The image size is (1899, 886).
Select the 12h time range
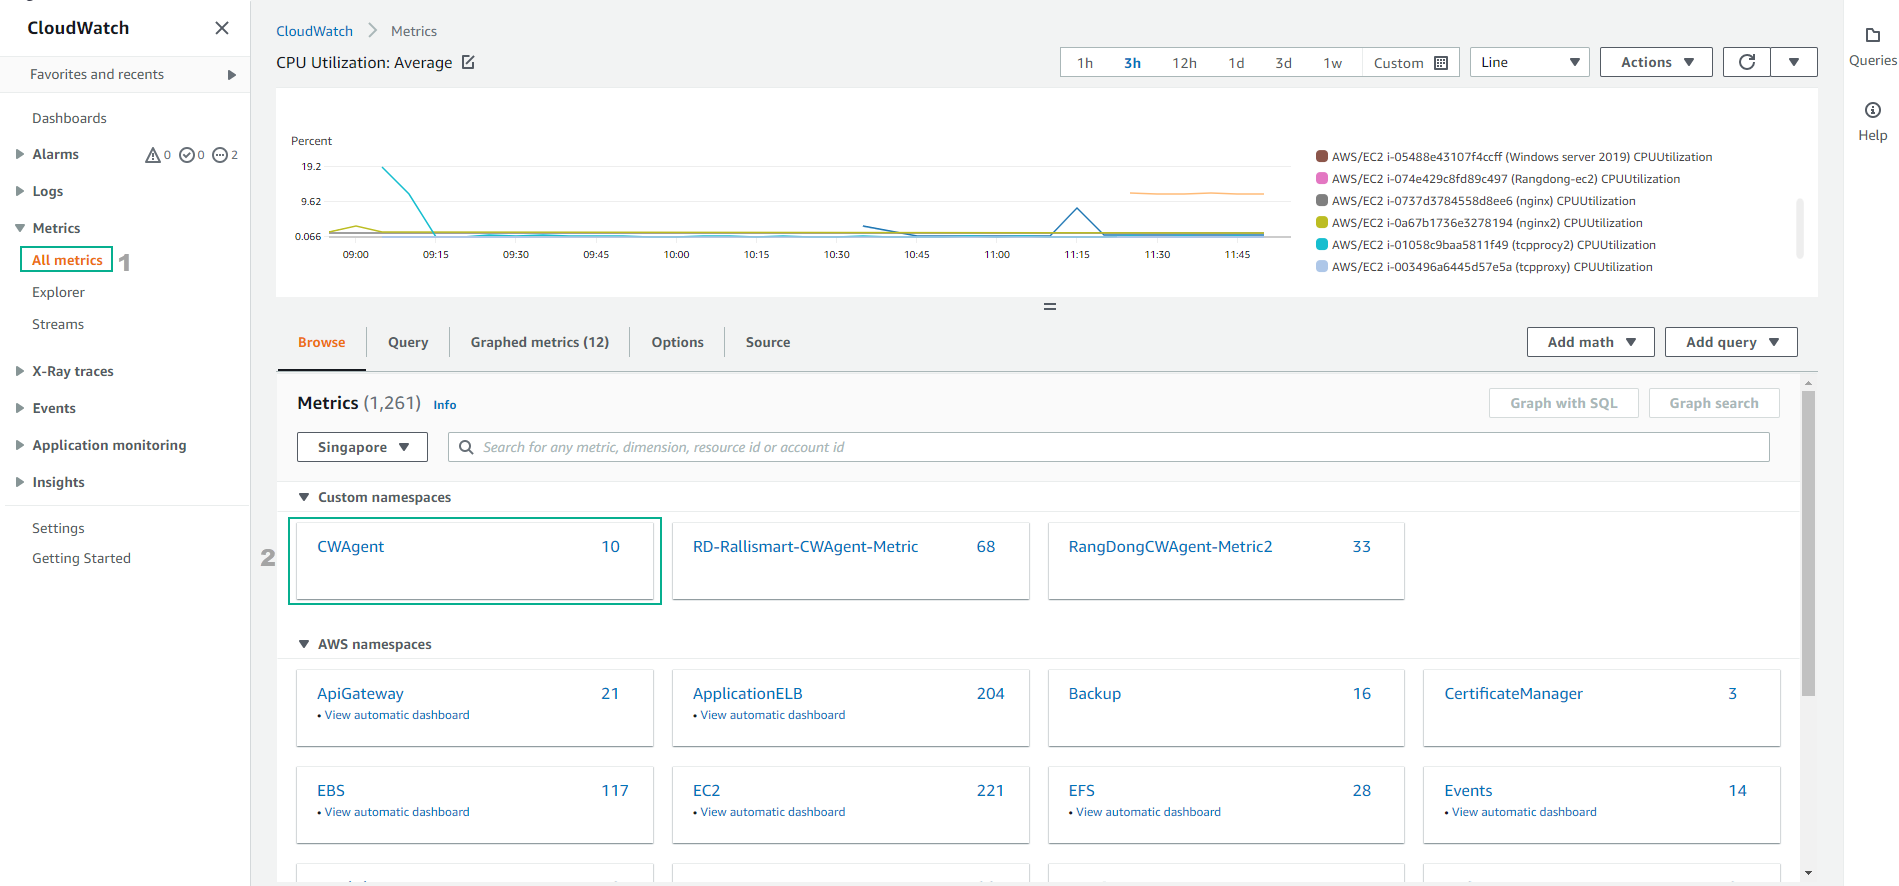tap(1184, 63)
